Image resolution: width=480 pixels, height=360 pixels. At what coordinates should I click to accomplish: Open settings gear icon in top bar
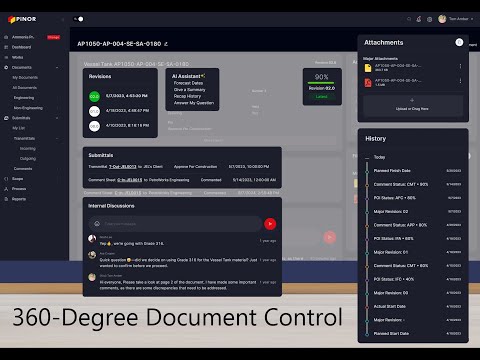(x=430, y=19)
